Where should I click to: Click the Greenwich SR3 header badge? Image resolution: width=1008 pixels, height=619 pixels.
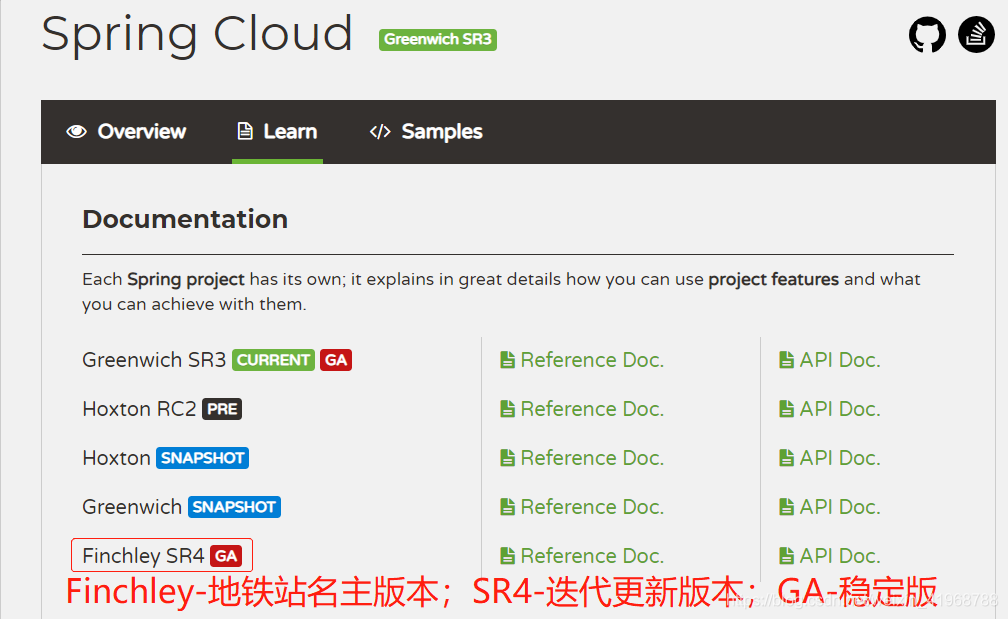[438, 39]
